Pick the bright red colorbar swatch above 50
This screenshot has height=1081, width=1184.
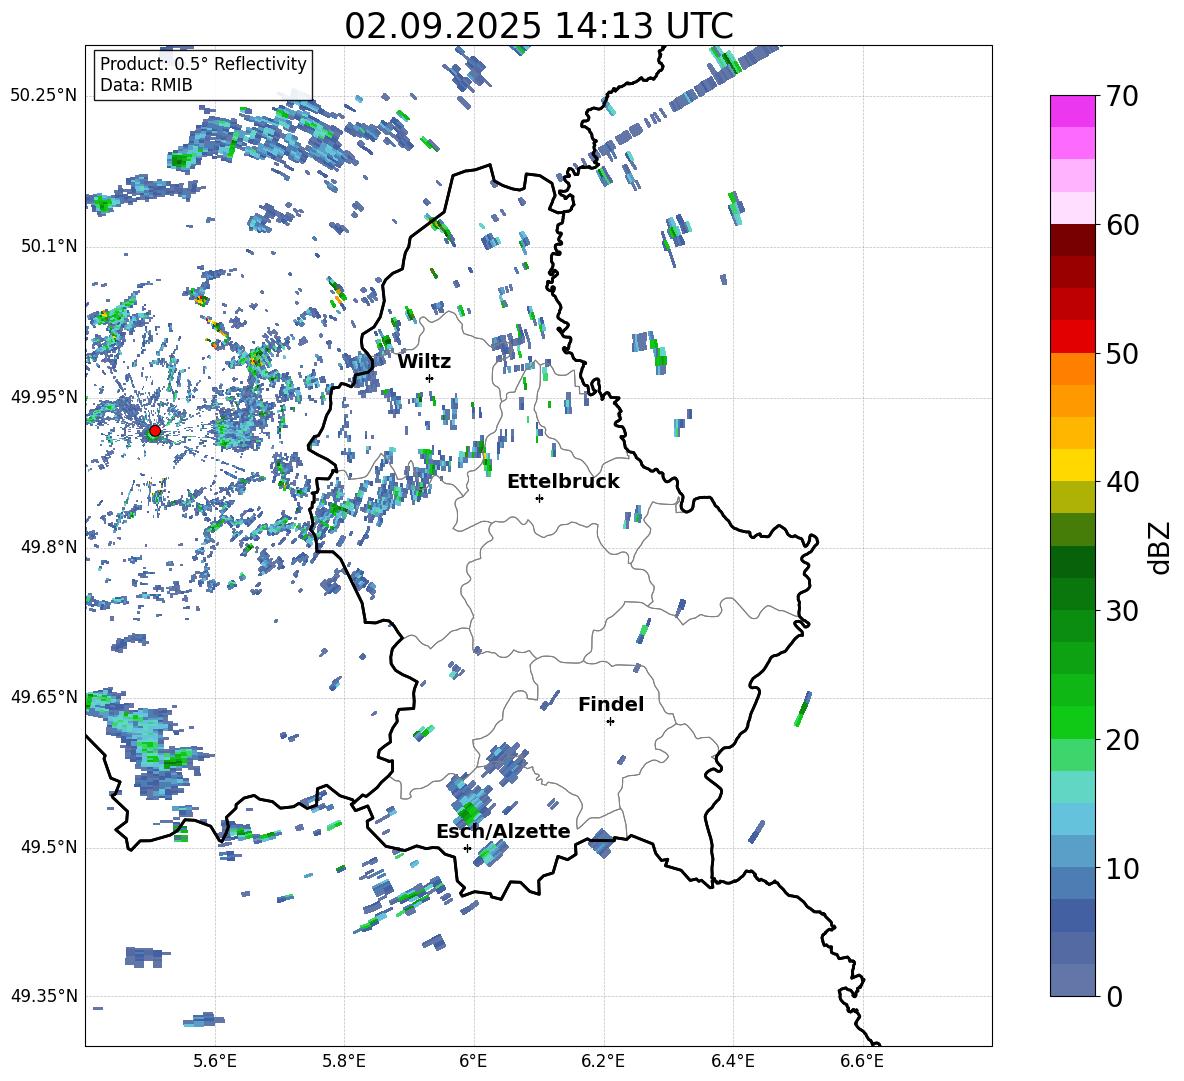coord(1072,337)
